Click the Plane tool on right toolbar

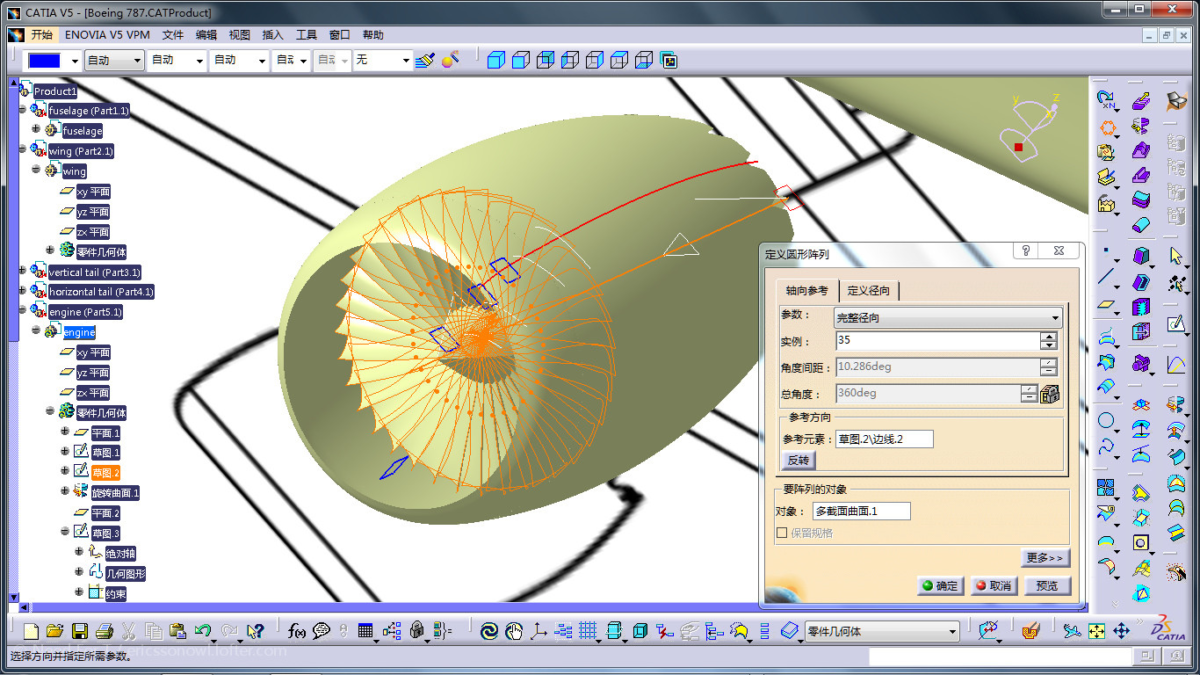tap(1105, 304)
